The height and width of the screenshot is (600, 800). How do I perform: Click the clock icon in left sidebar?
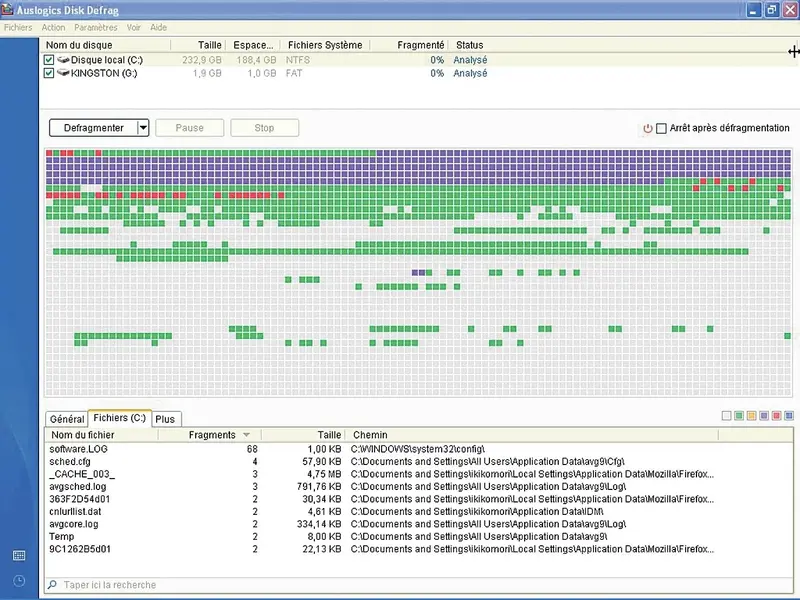pos(19,581)
